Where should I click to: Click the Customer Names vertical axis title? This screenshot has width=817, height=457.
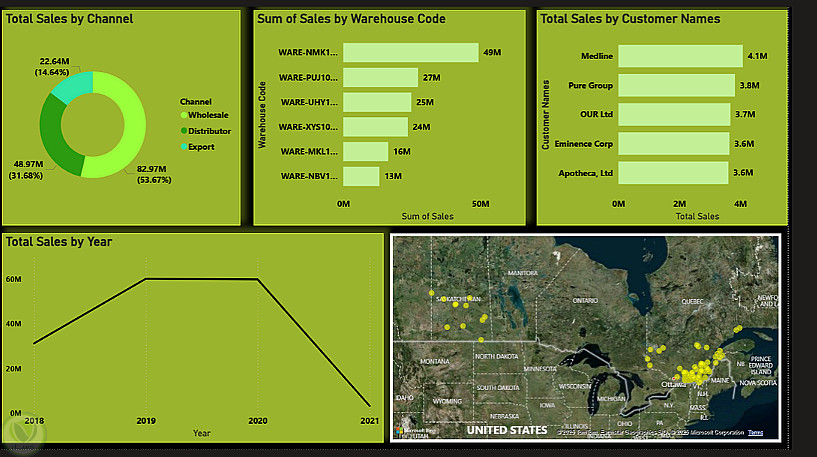click(546, 115)
